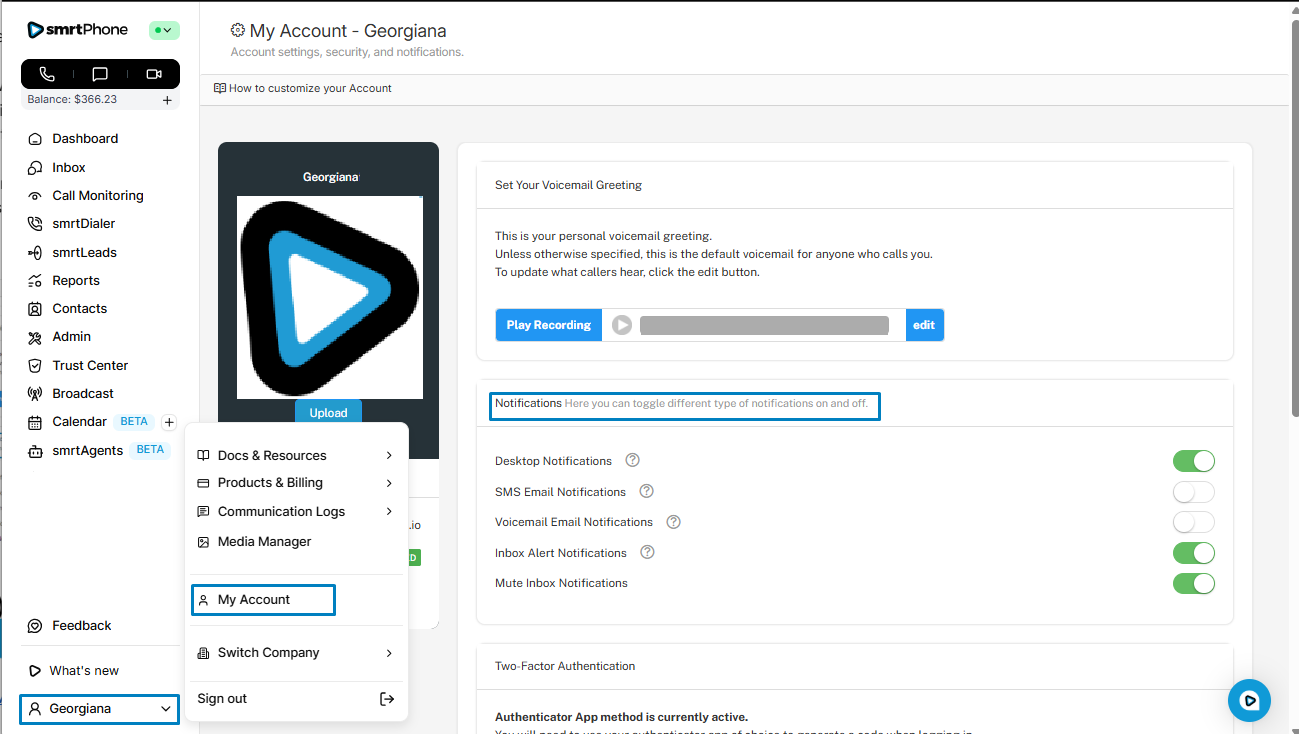Viewport: 1299px width, 734px height.
Task: Open the floating blue chat widget
Action: click(x=1248, y=700)
